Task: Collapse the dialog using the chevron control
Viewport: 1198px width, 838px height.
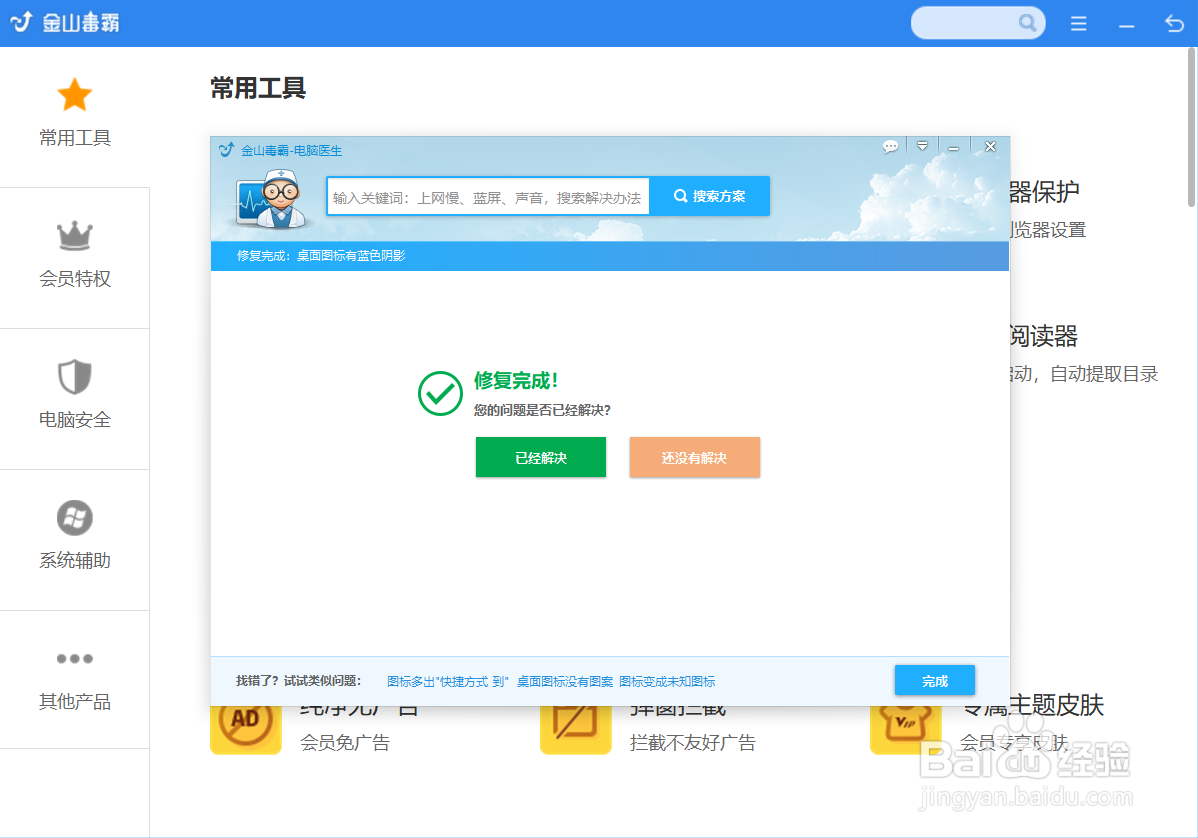Action: point(922,146)
